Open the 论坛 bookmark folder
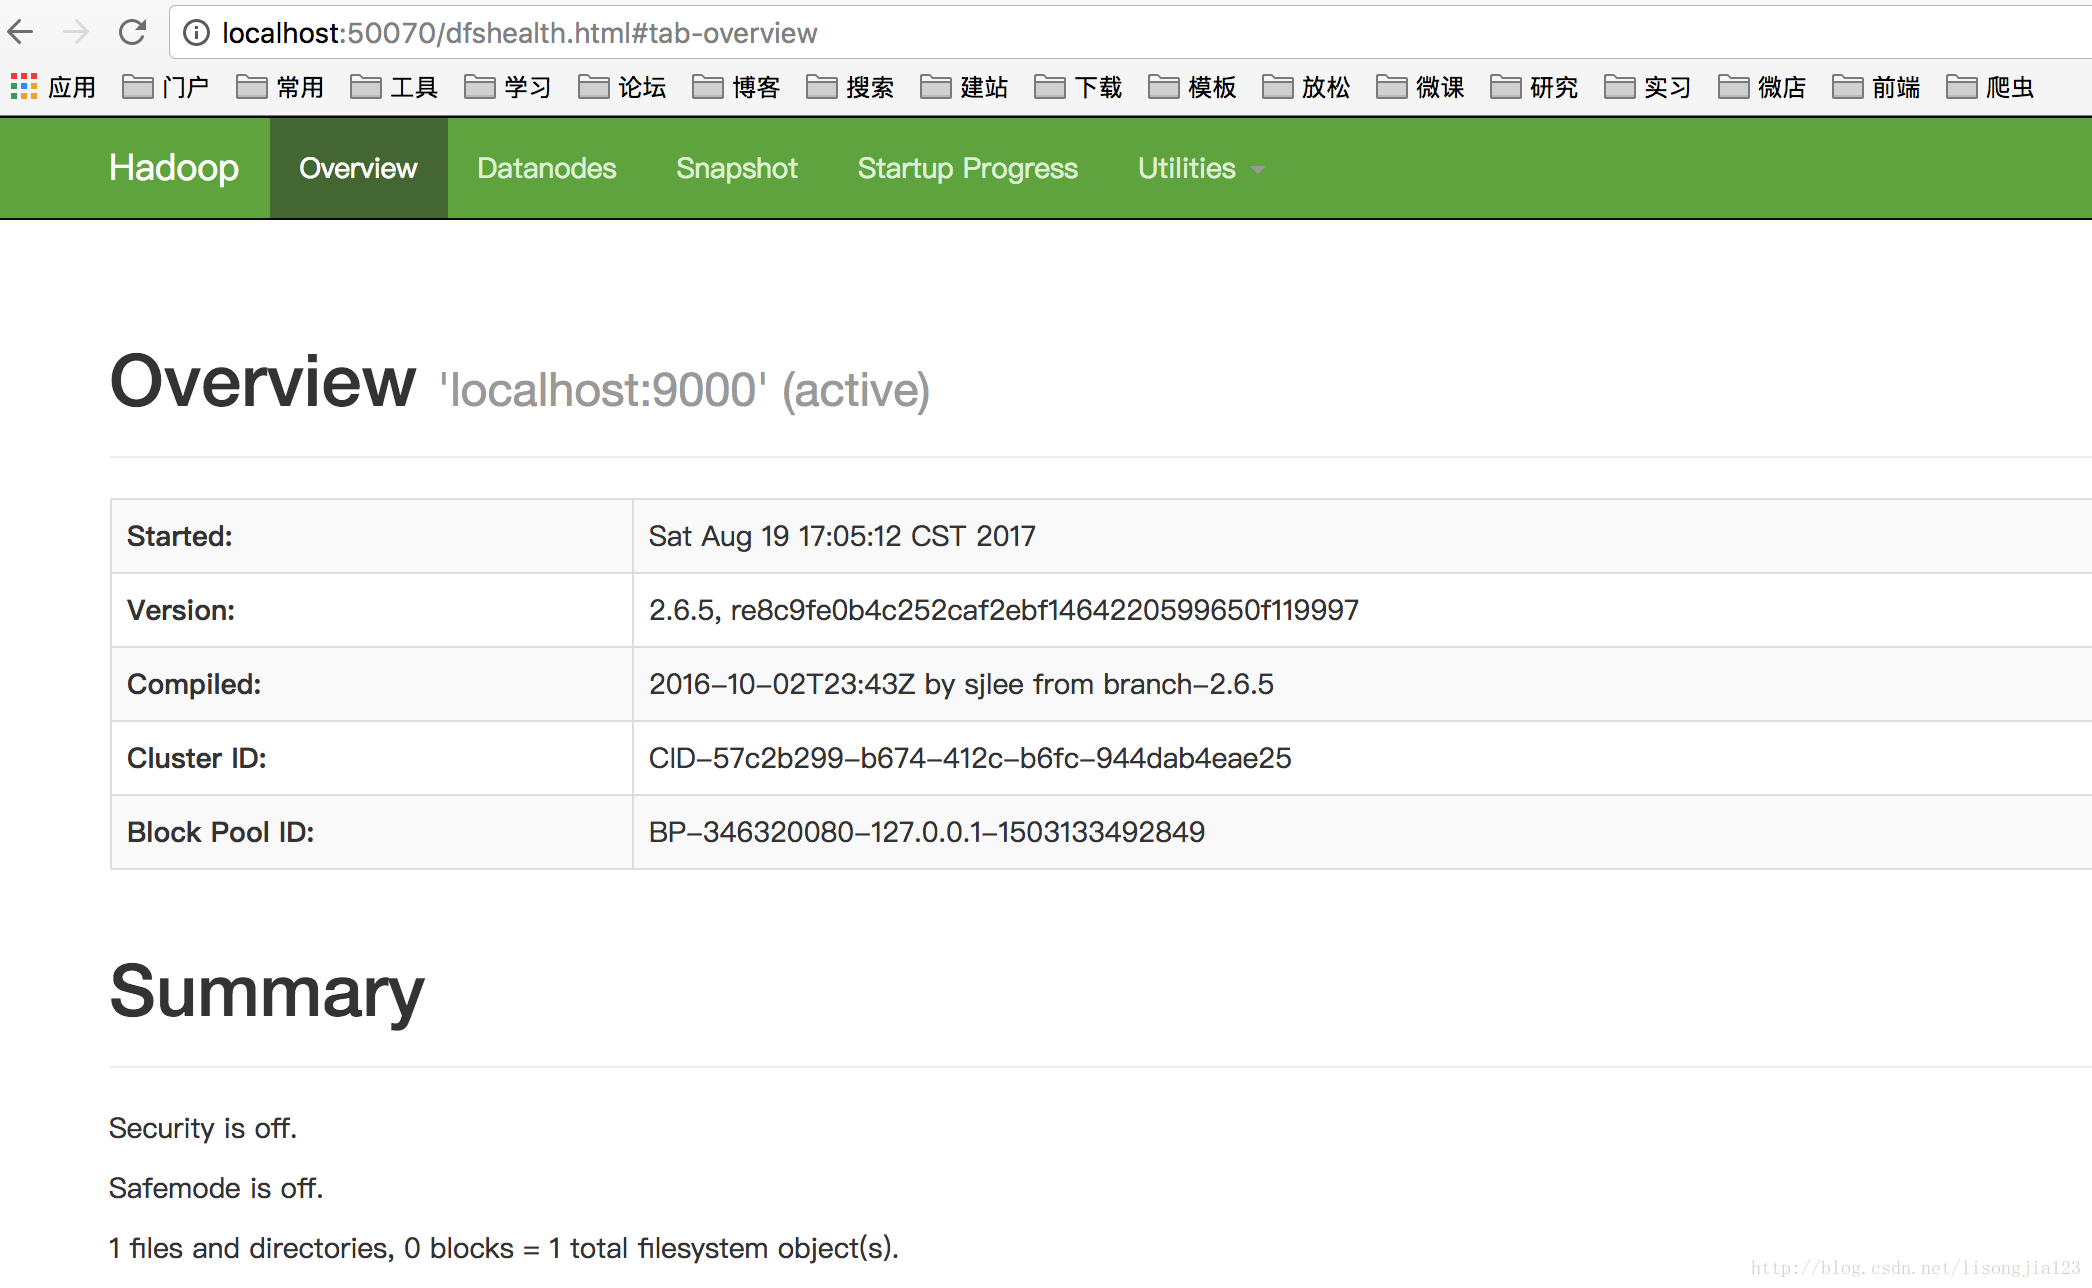 click(622, 87)
